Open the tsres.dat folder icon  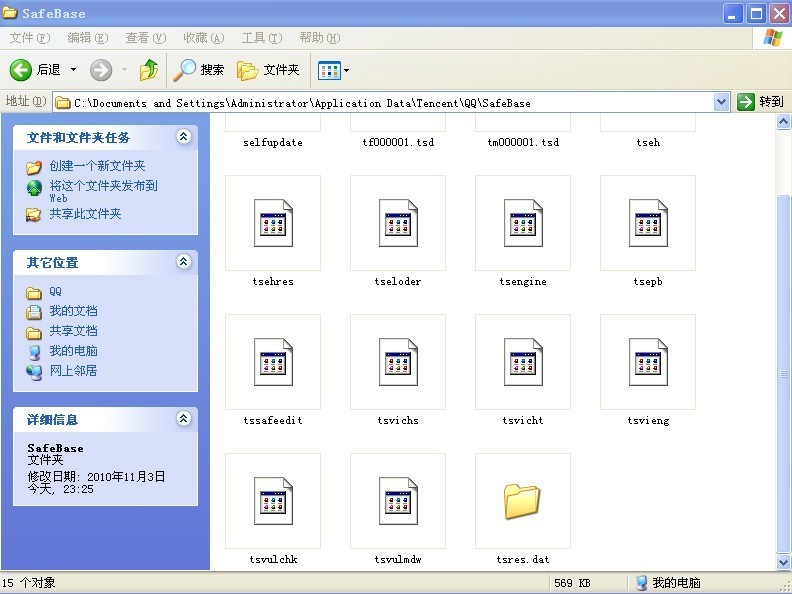click(x=523, y=501)
